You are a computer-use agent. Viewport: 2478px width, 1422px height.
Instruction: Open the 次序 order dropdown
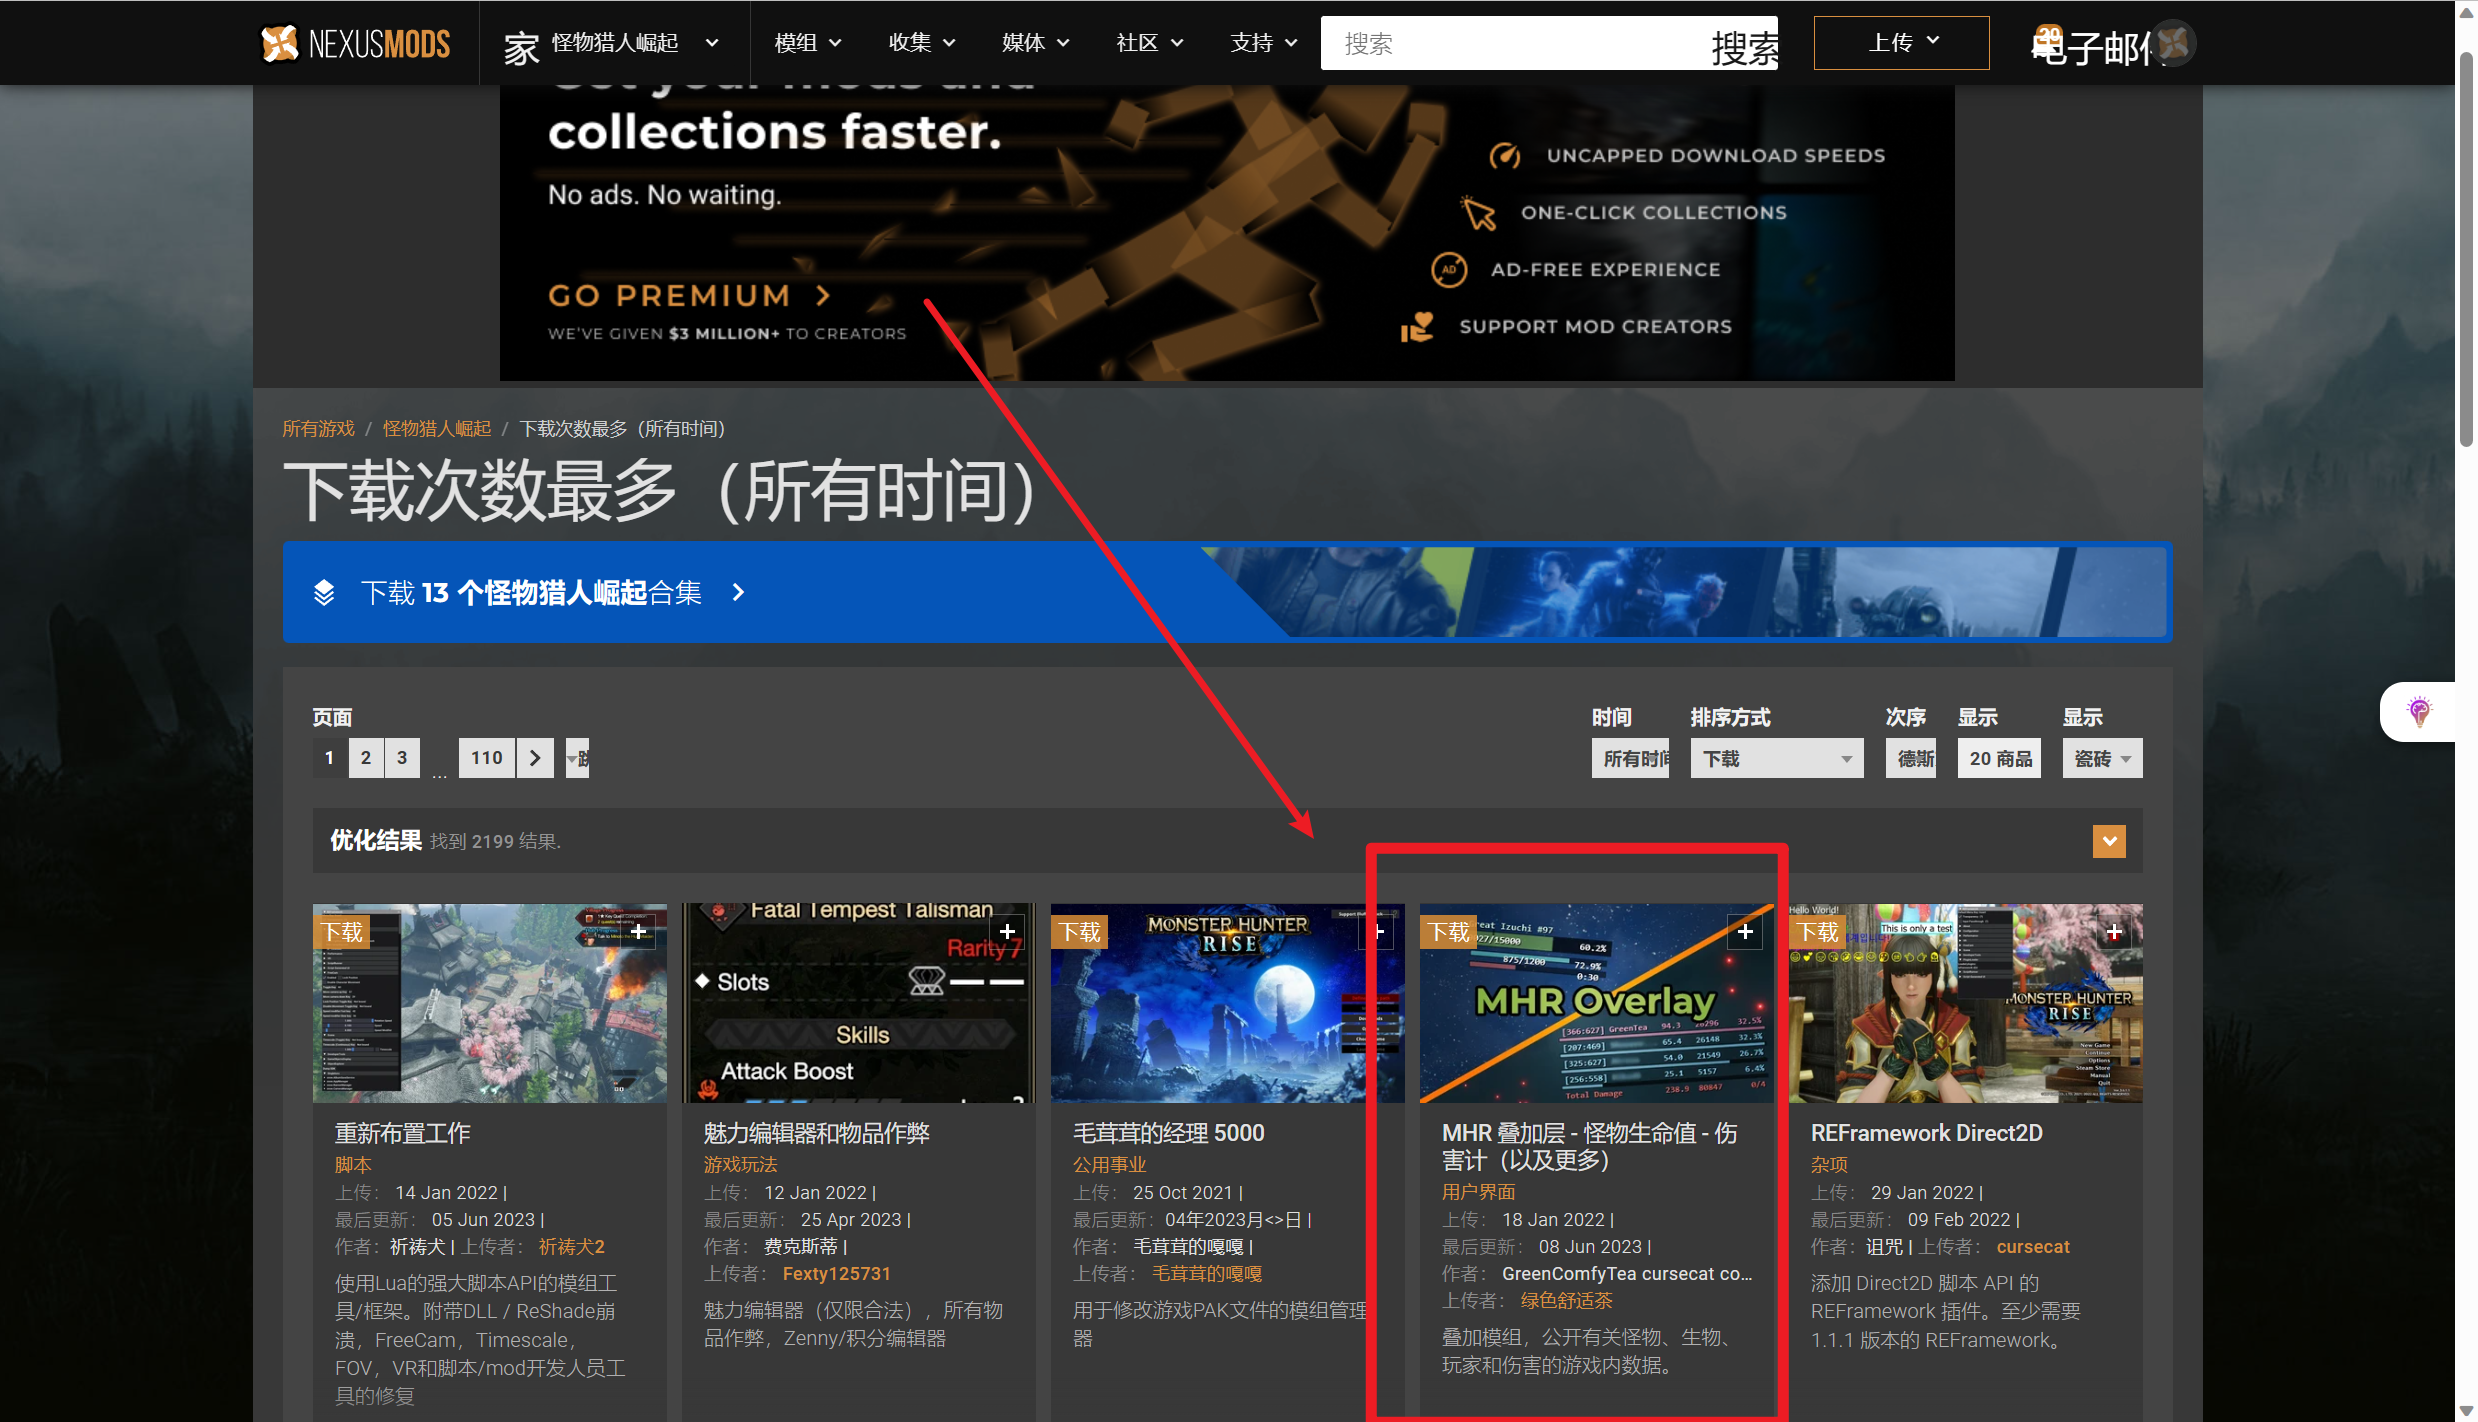pos(1910,759)
